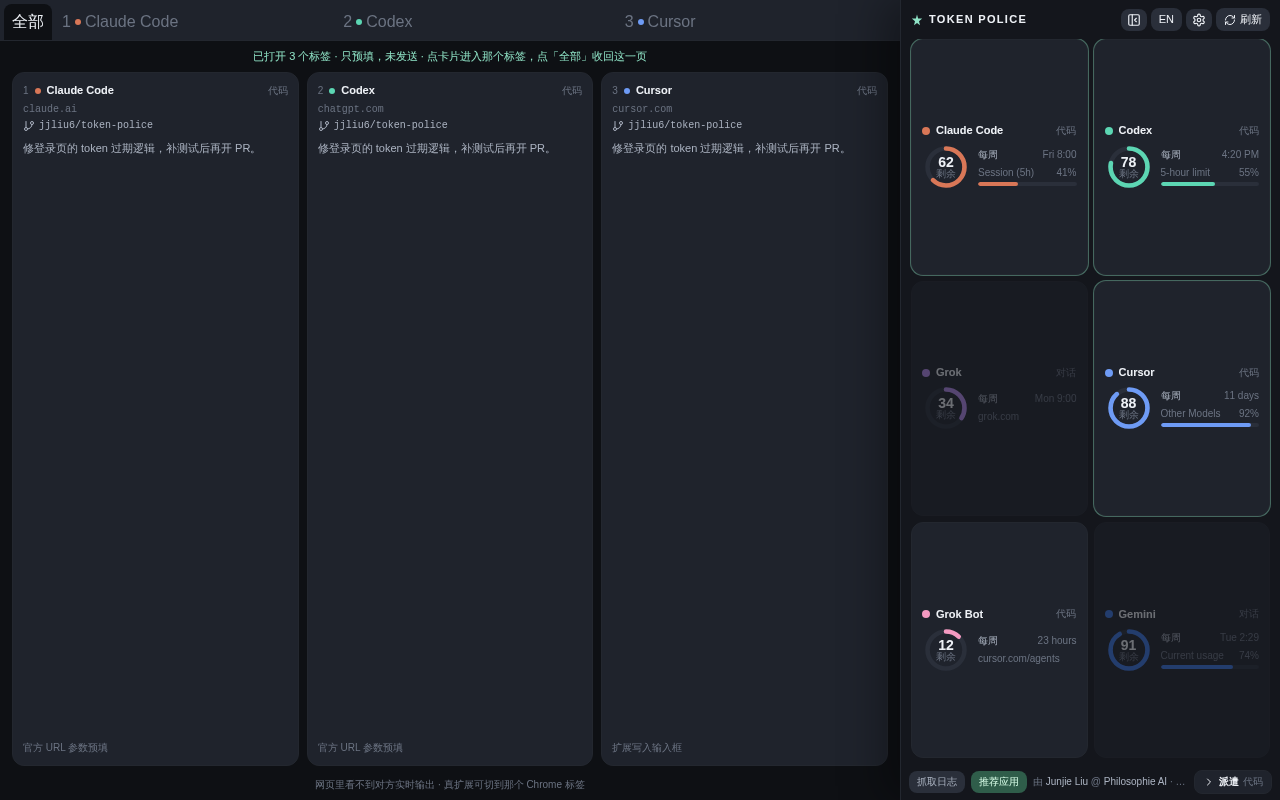The height and width of the screenshot is (800, 1280).
Task: Click the blue dot beside Cursor in side panel
Action: coord(1109,373)
